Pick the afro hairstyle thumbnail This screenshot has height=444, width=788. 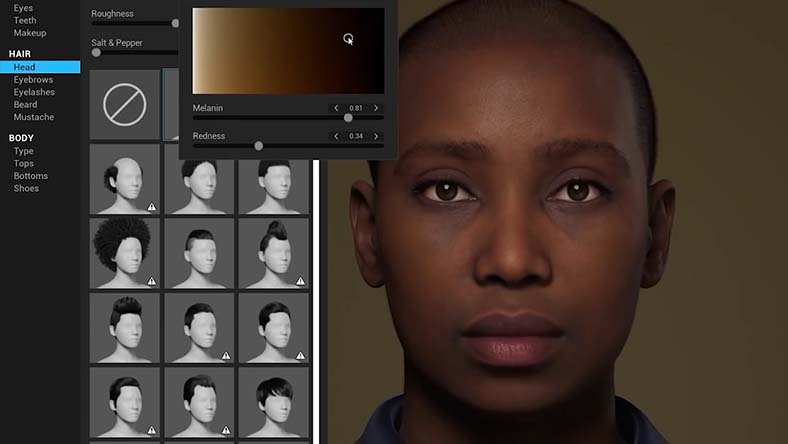pos(125,253)
